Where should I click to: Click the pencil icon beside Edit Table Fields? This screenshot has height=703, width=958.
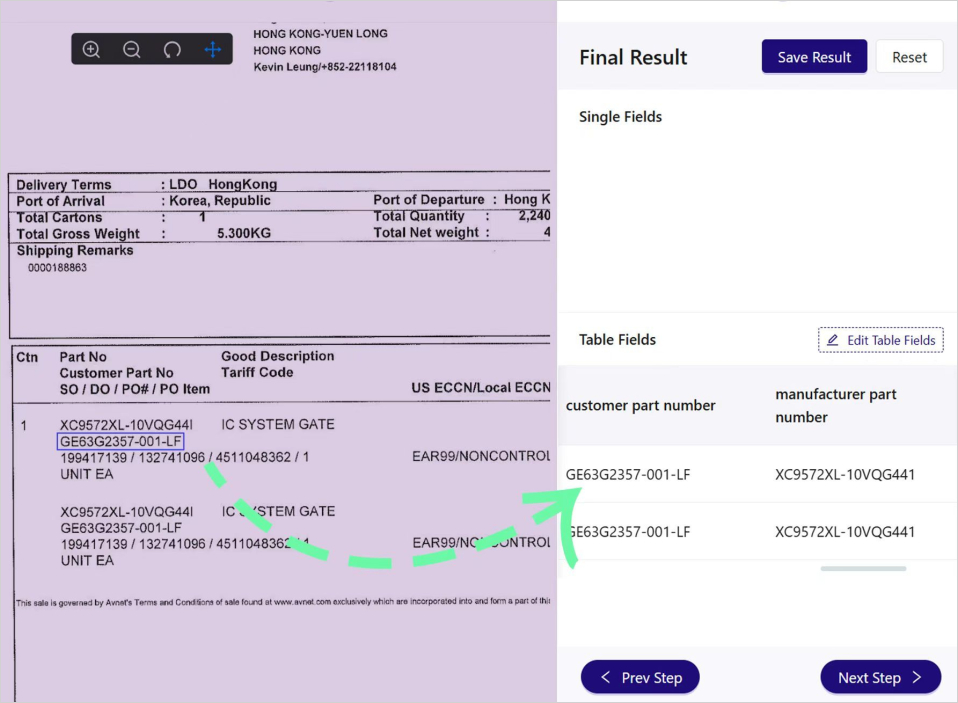point(833,340)
